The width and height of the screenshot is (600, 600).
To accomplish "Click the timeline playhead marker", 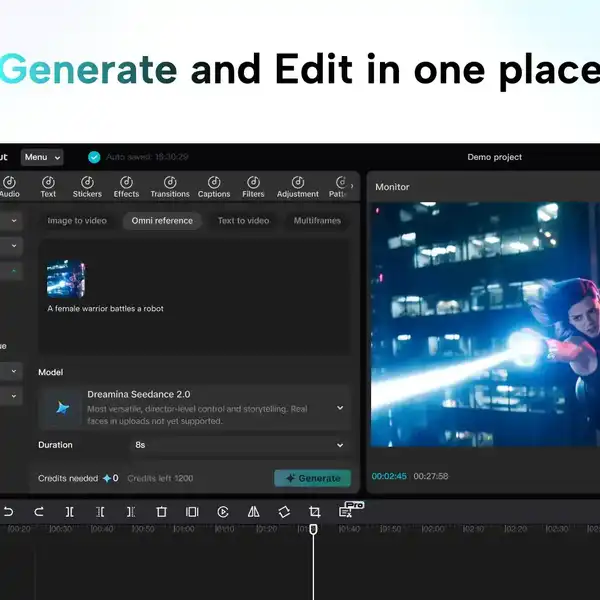I will tap(313, 529).
